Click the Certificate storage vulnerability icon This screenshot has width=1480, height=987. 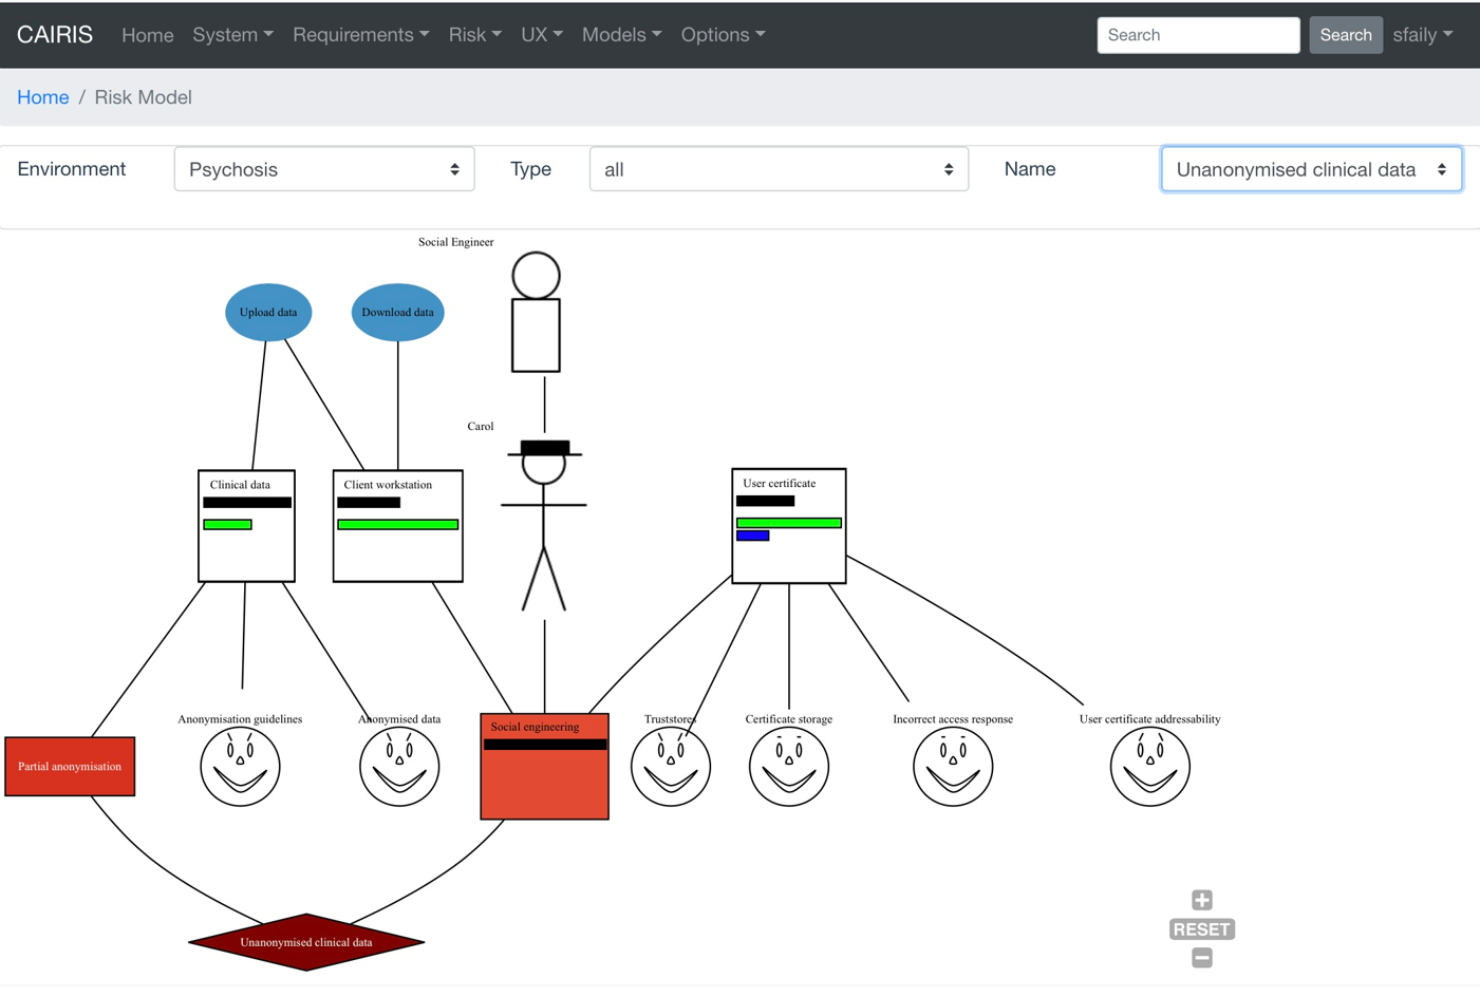coord(788,766)
